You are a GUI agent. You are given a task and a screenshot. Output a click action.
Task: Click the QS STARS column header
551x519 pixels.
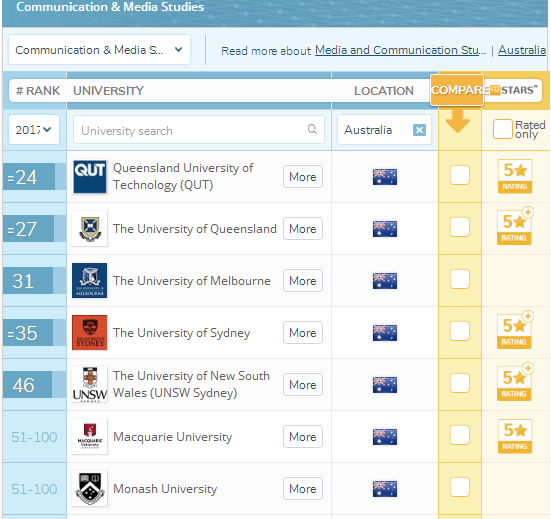pos(514,90)
